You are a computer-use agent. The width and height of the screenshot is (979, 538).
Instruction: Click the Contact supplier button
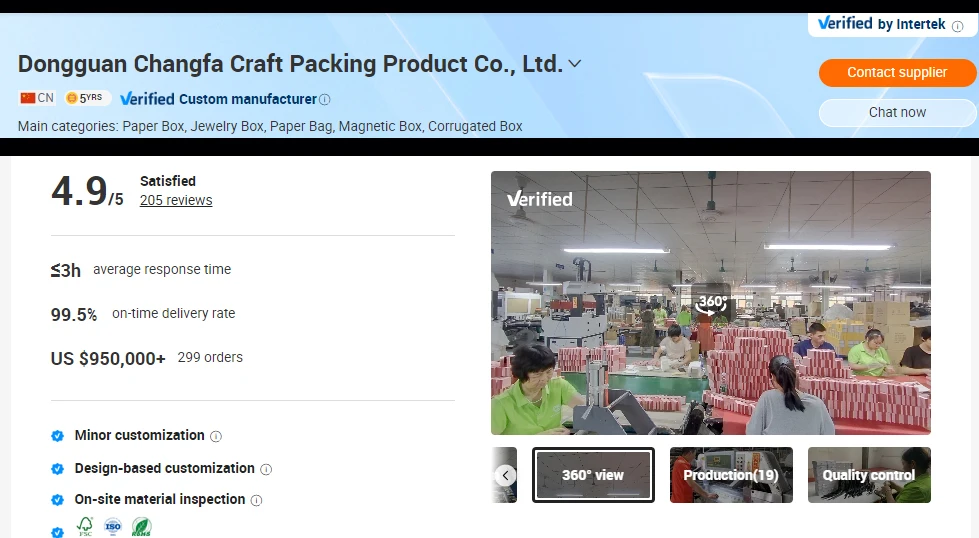coord(897,73)
